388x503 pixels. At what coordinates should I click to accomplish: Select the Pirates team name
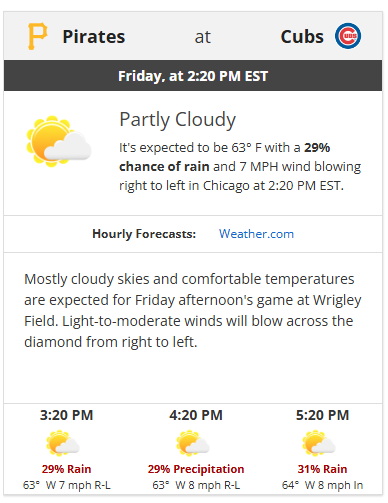(x=94, y=37)
